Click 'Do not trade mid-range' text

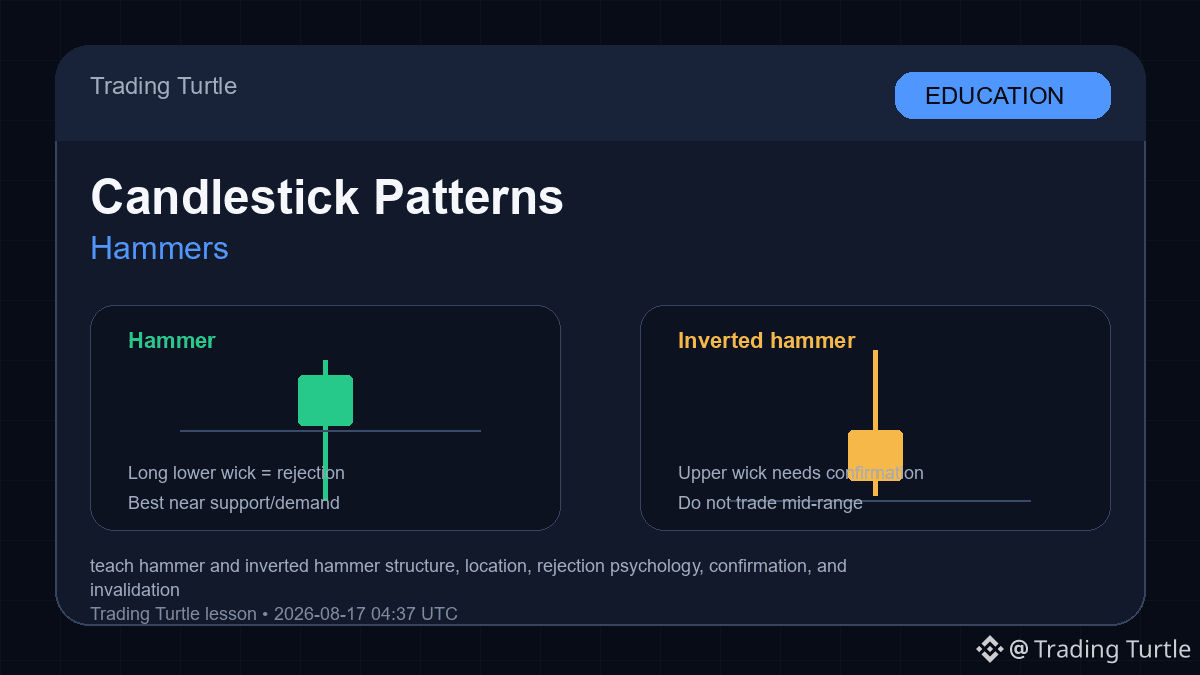point(770,503)
